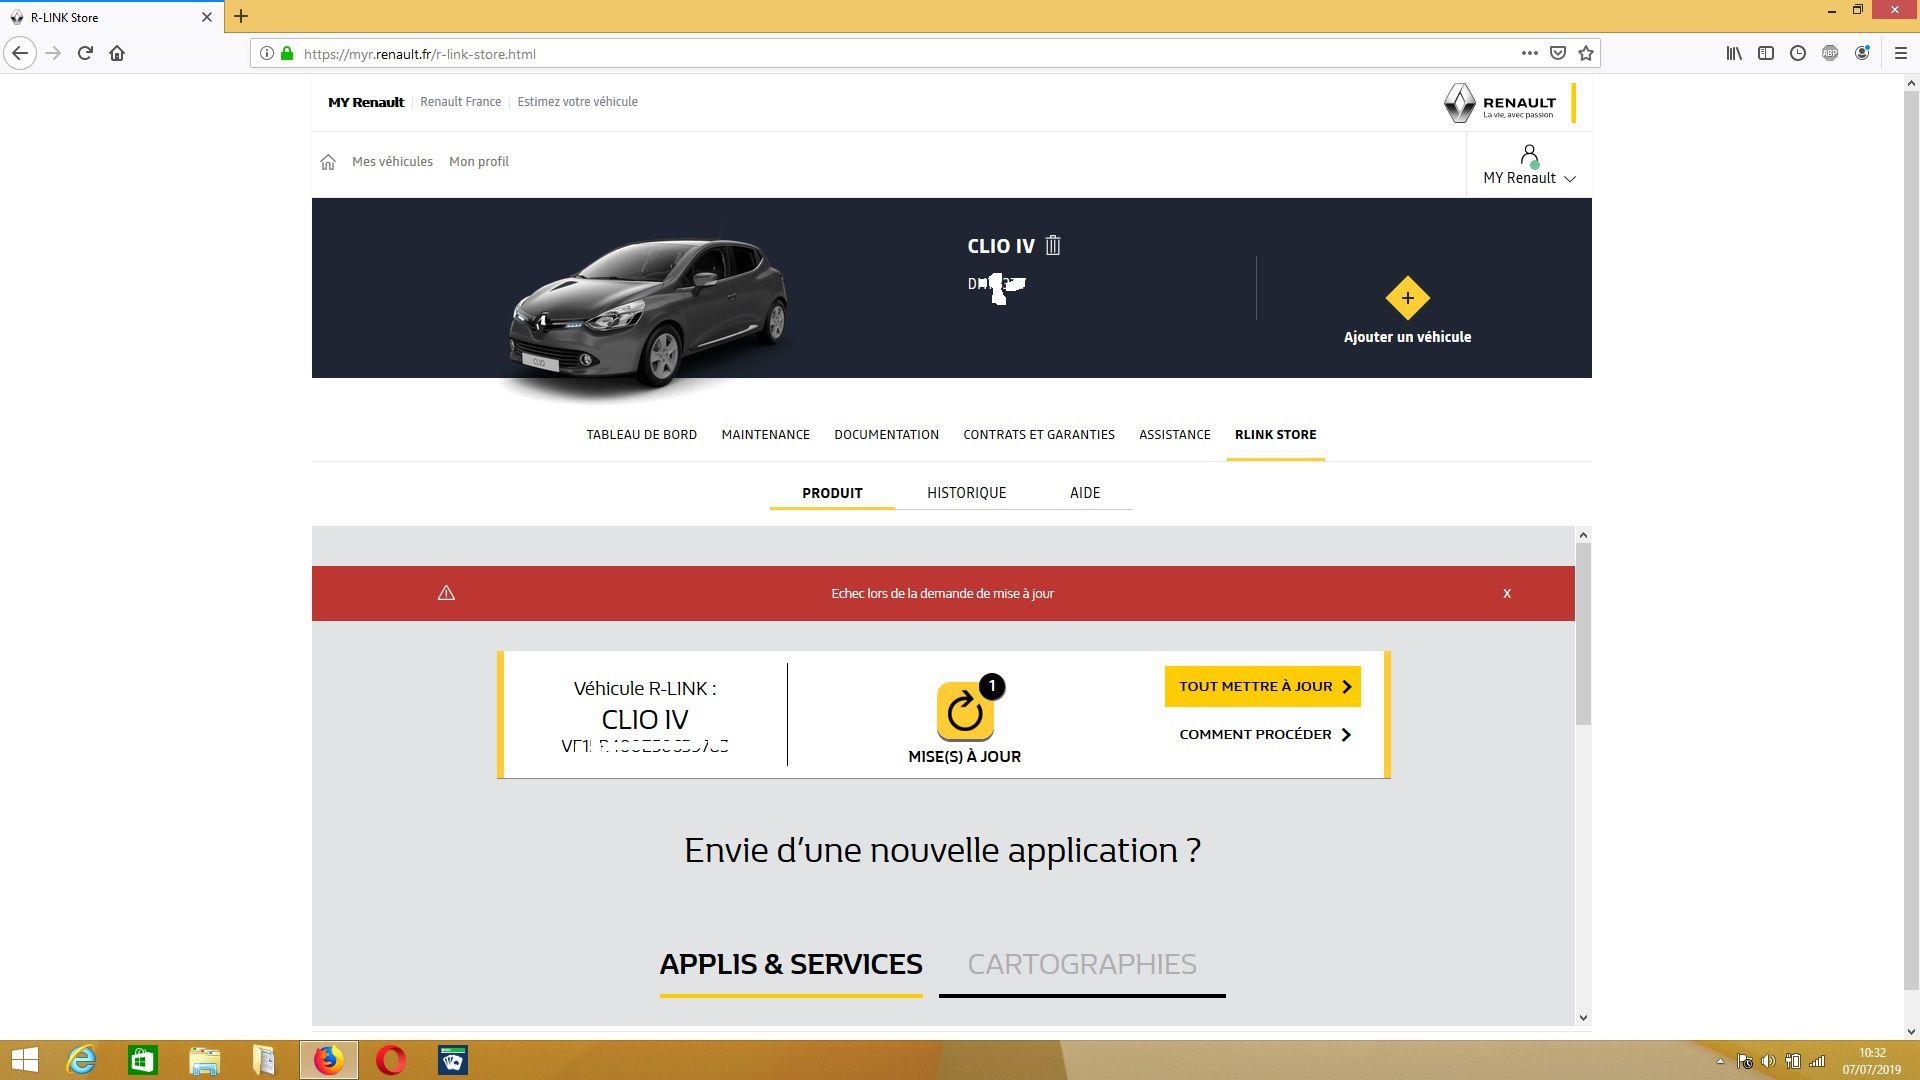
Task: Open the Renault France link
Action: (x=460, y=102)
